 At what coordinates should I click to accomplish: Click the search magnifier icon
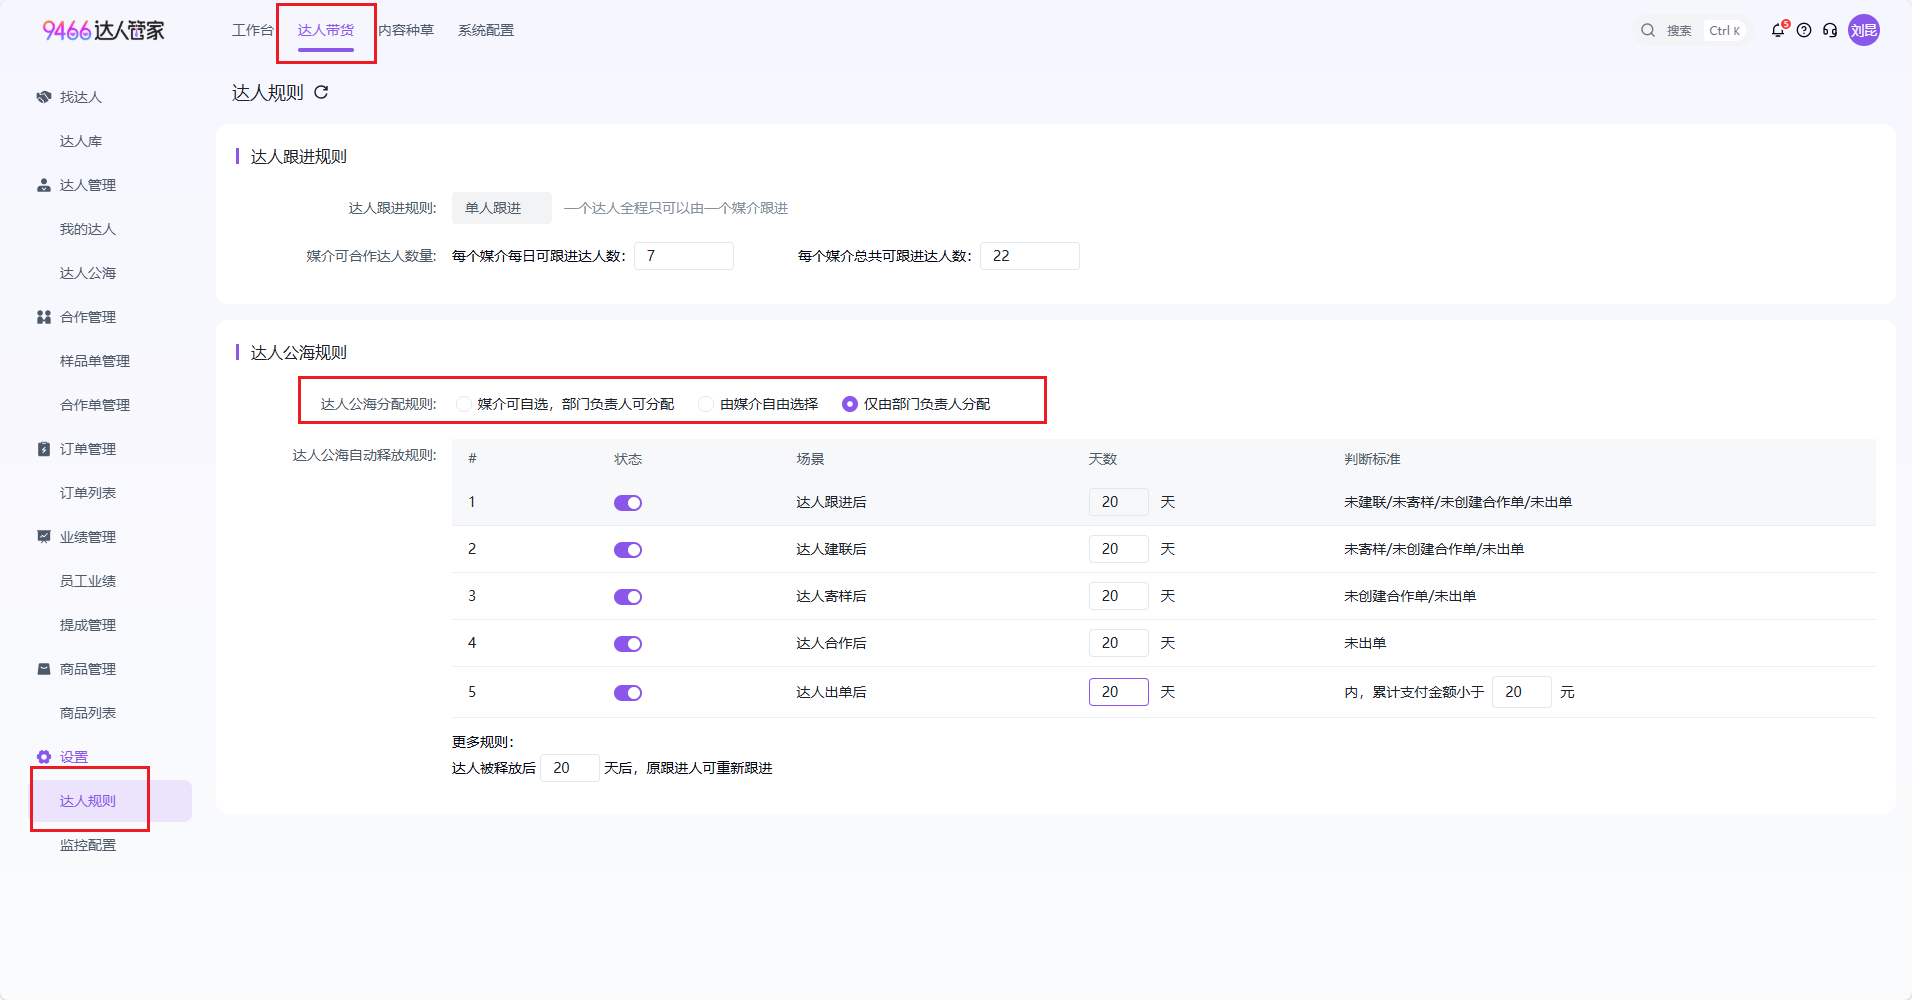[x=1648, y=30]
